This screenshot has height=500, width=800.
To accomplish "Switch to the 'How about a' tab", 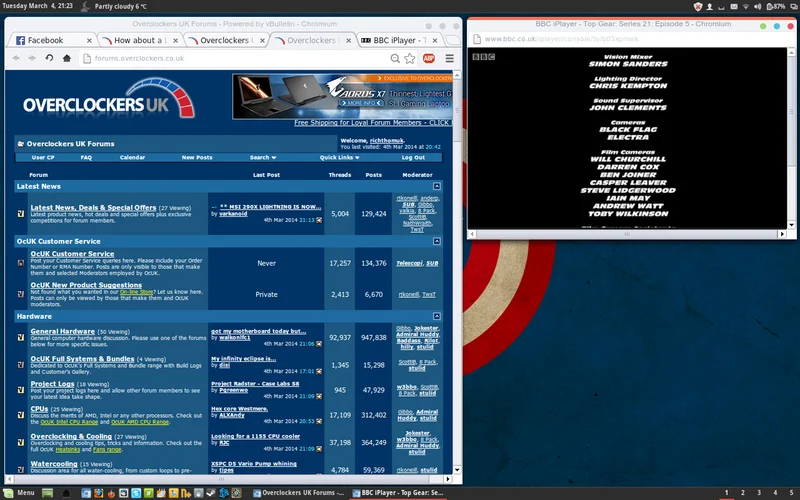I will coord(138,40).
